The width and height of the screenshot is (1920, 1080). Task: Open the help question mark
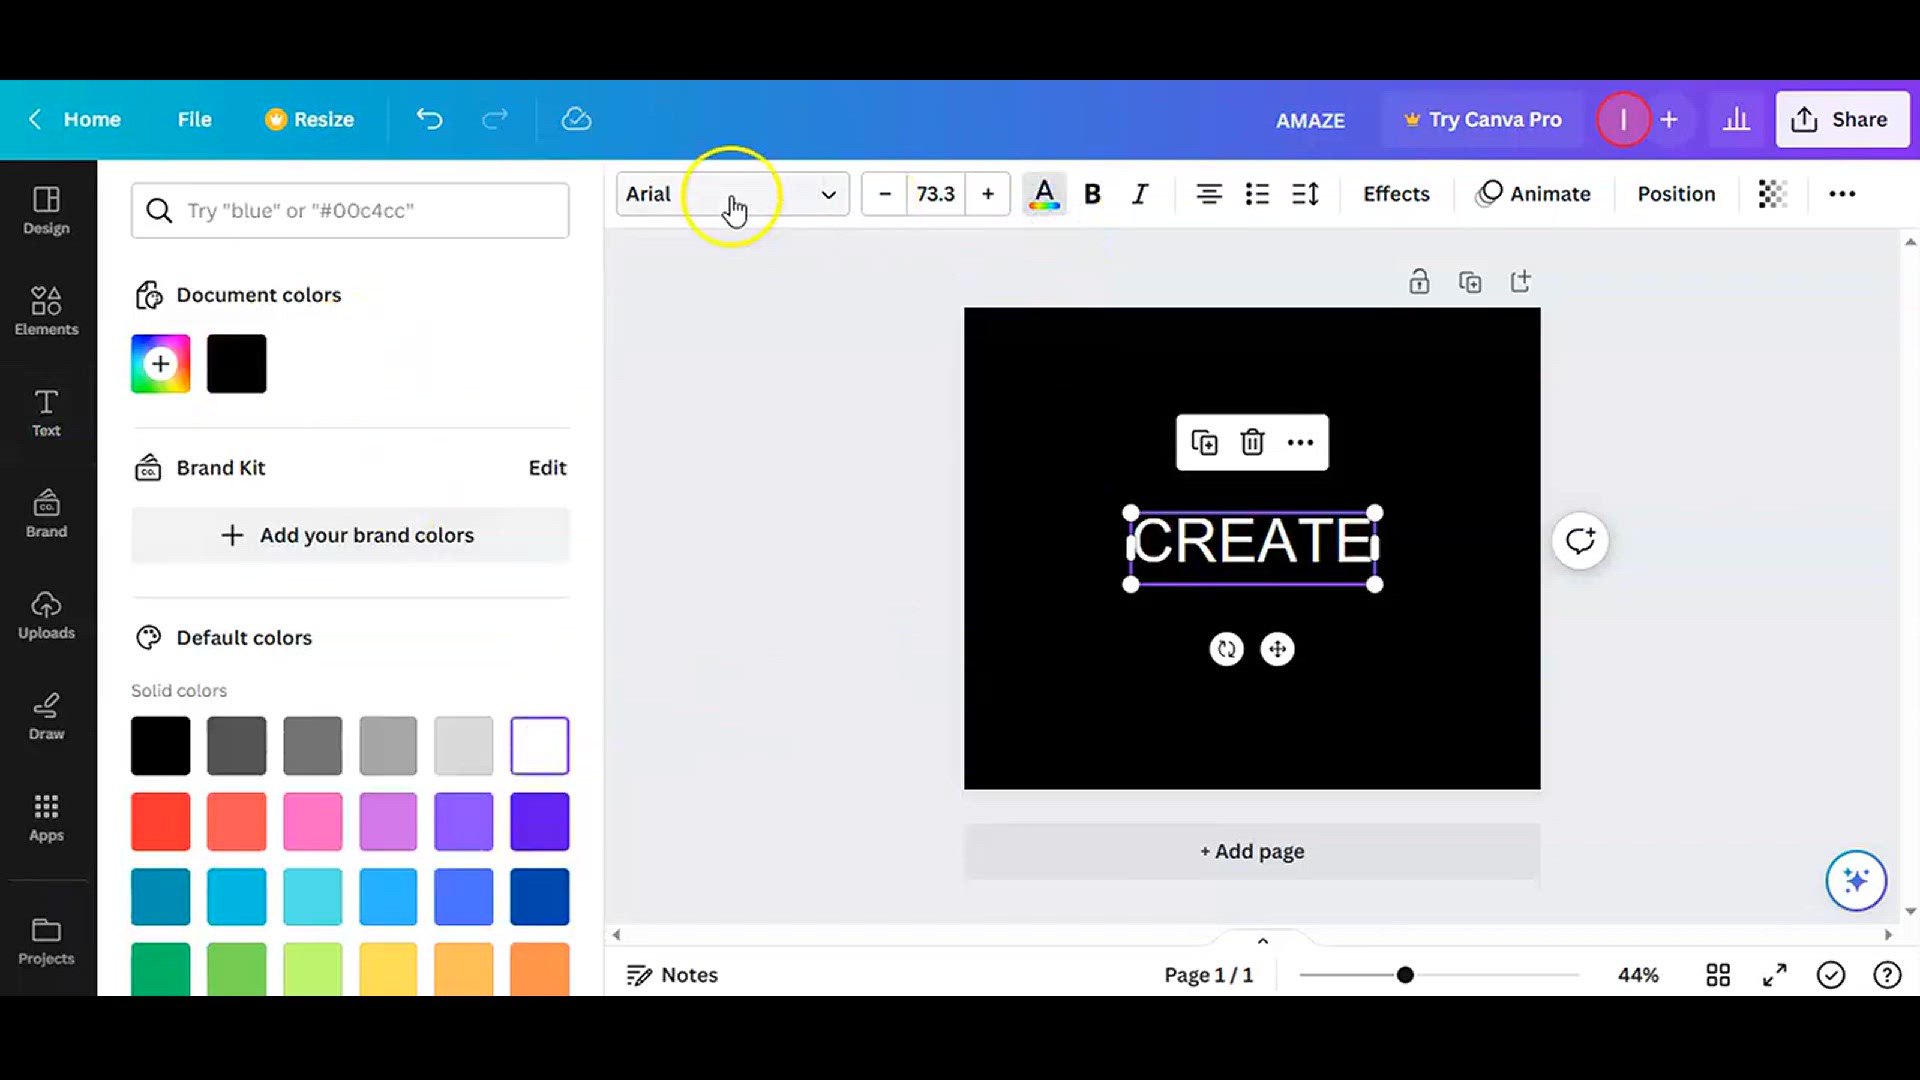1887,975
